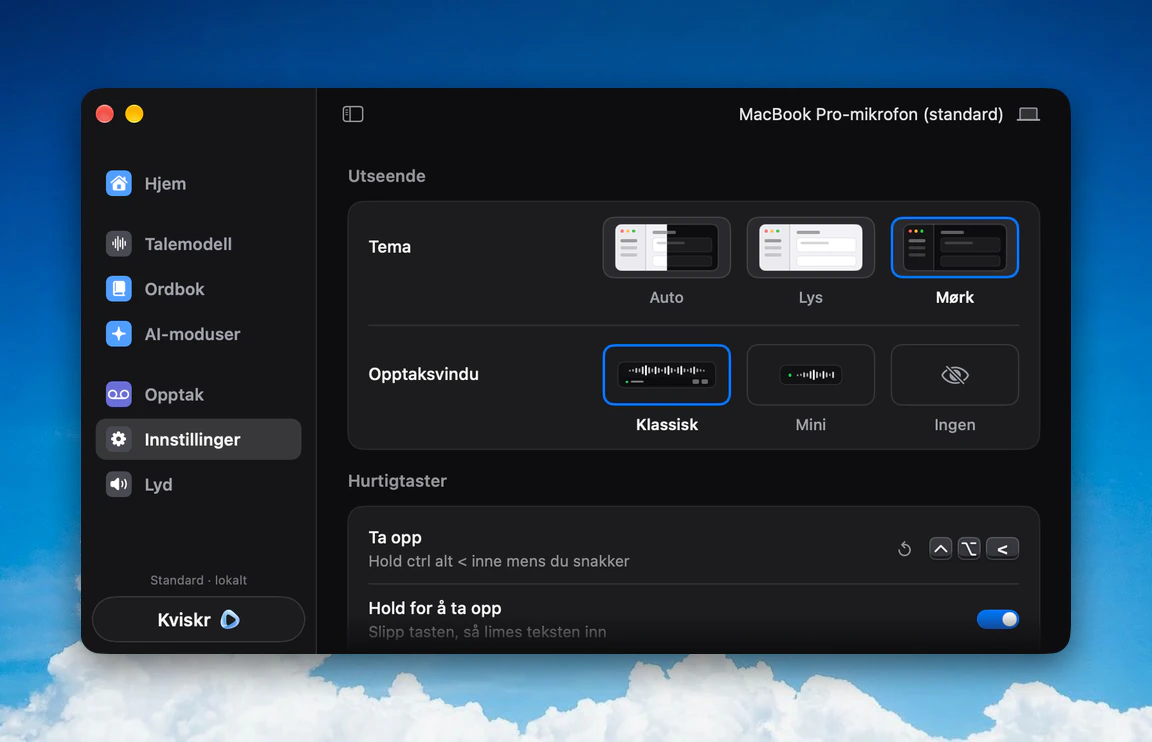Click the Ta opp row title
The height and width of the screenshot is (742, 1152).
click(395, 538)
